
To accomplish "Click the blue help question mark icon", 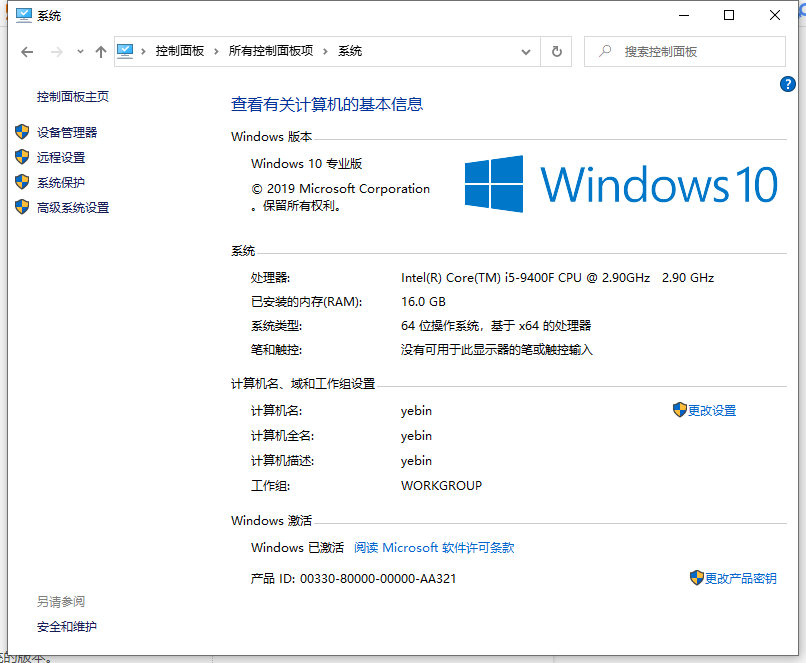I will tap(788, 84).
